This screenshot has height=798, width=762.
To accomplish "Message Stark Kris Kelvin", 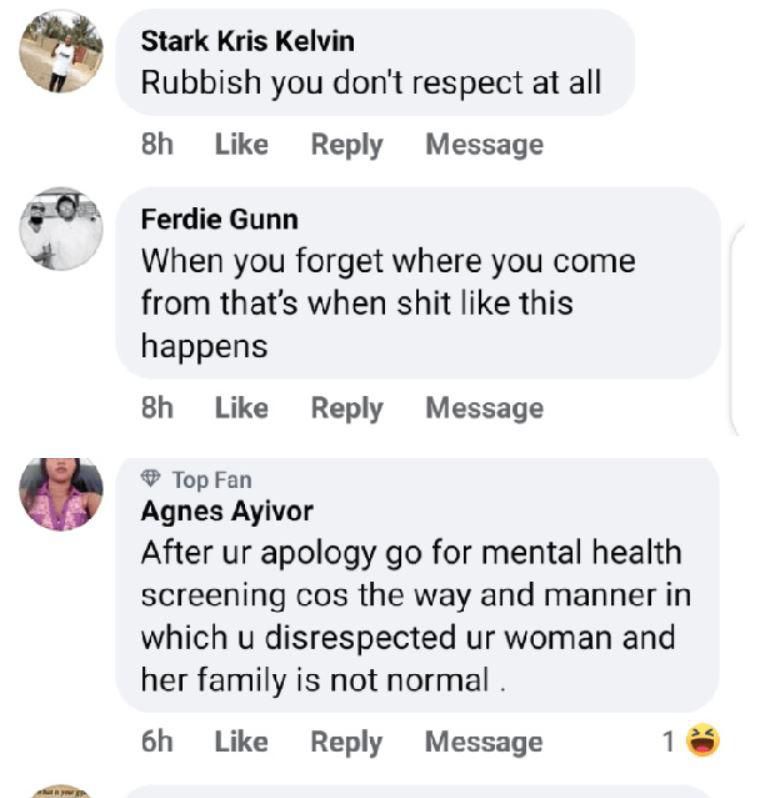I will click(484, 144).
